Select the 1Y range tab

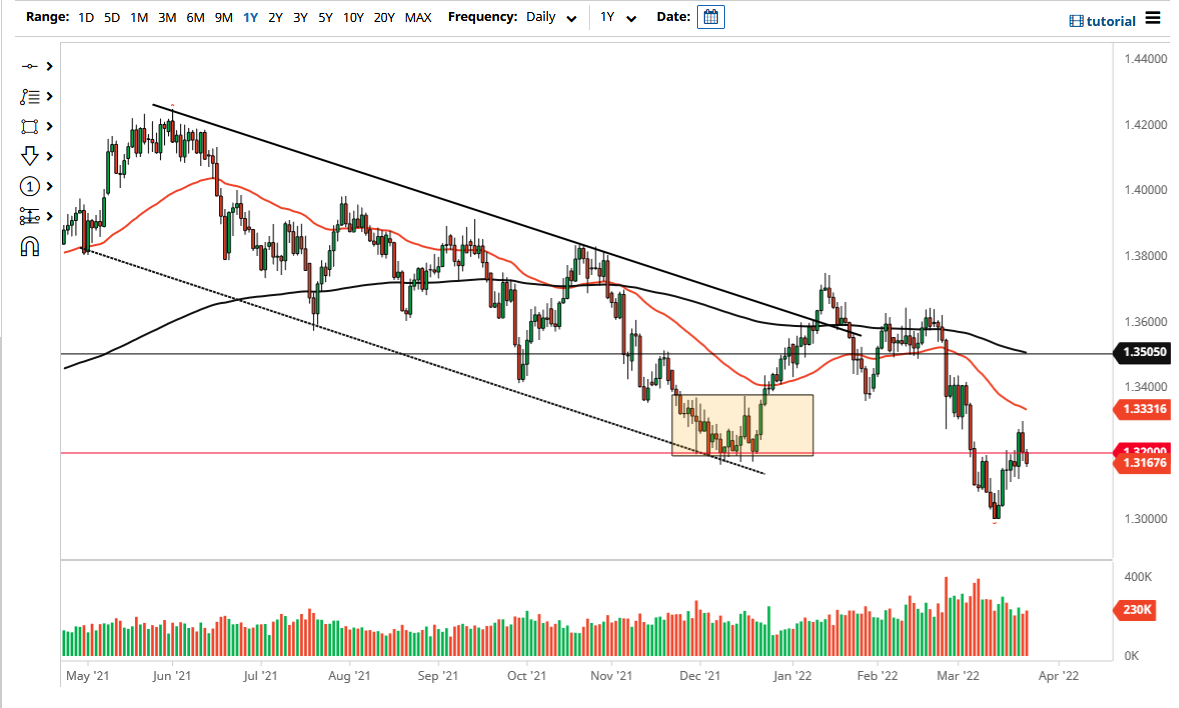tap(251, 17)
